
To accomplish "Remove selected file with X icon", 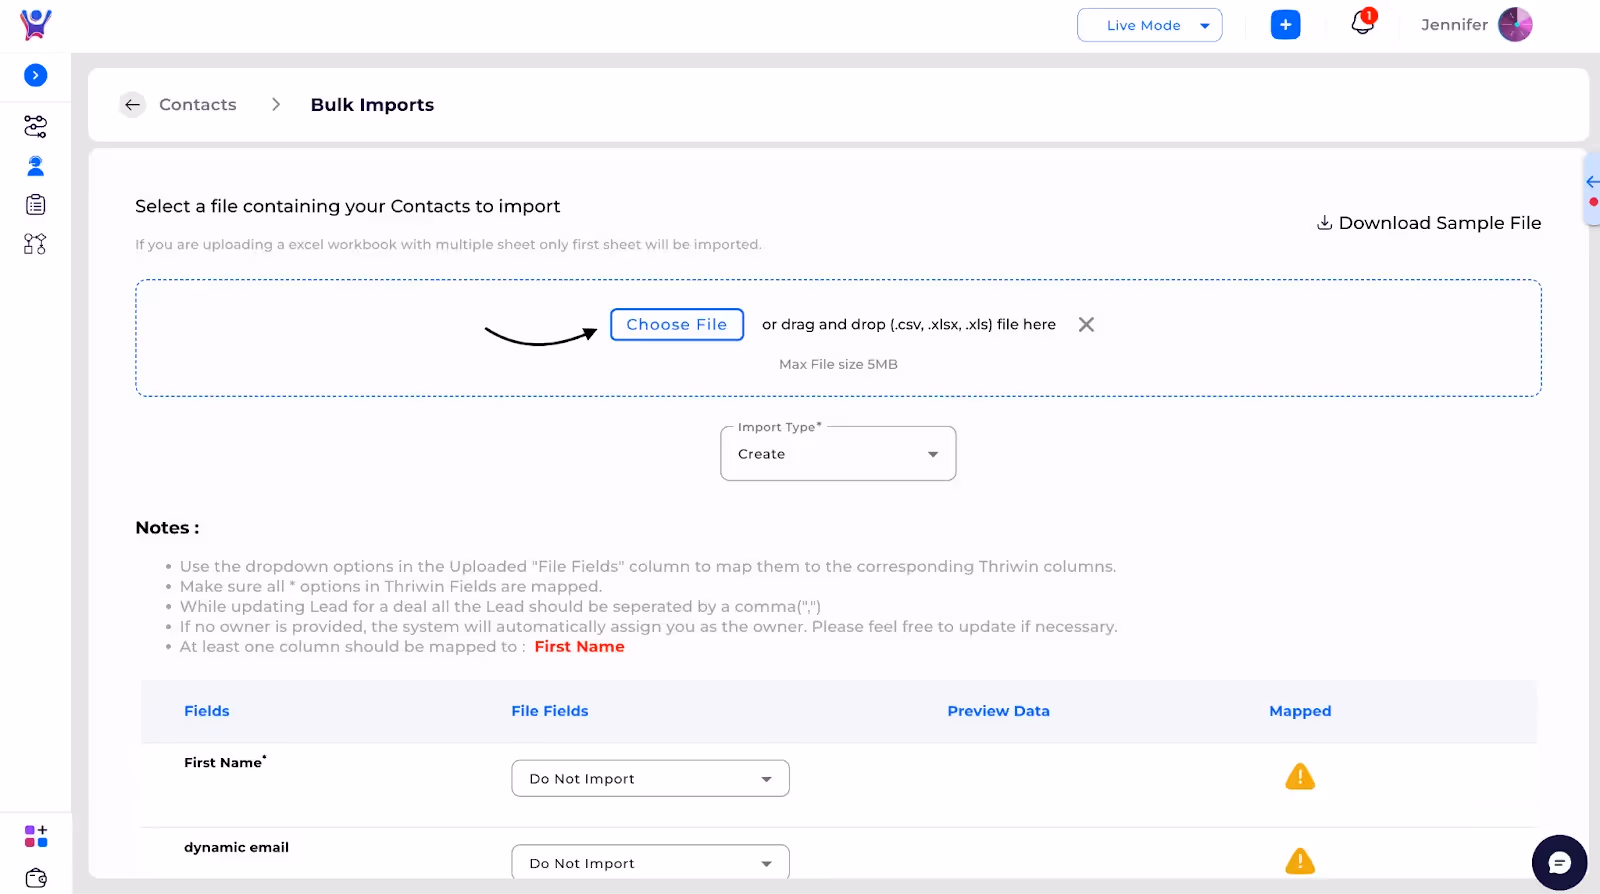I will point(1086,324).
